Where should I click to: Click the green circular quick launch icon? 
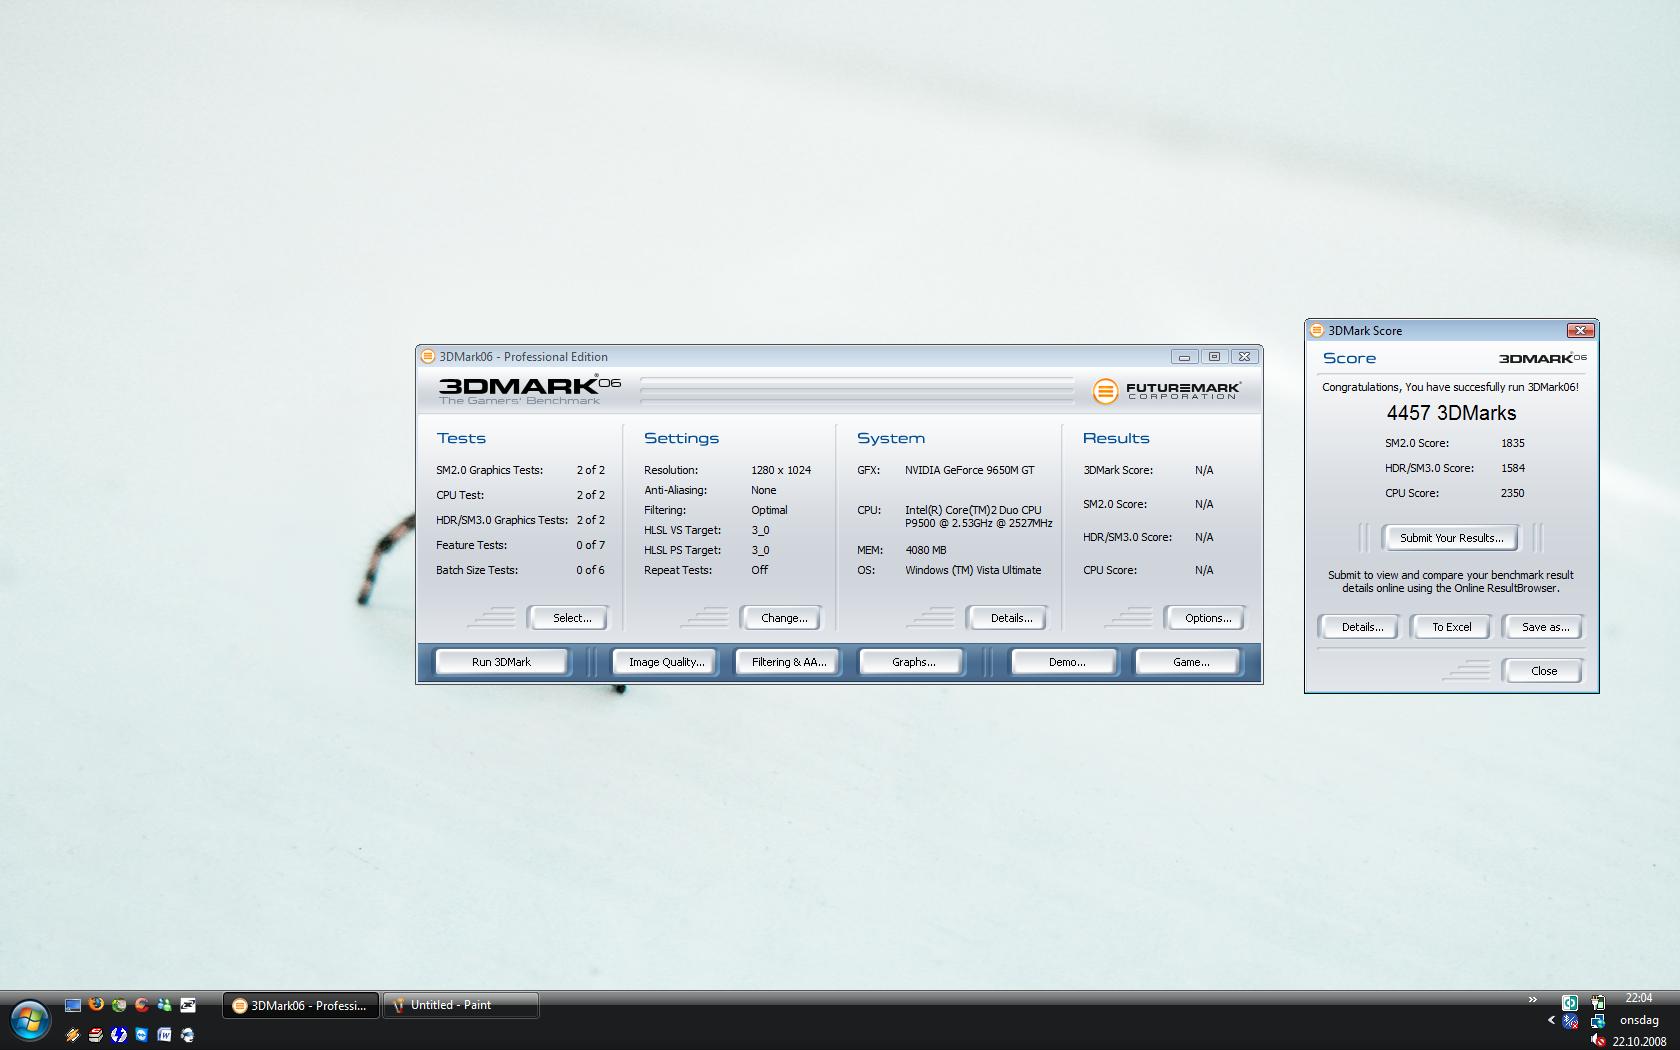pos(119,1005)
